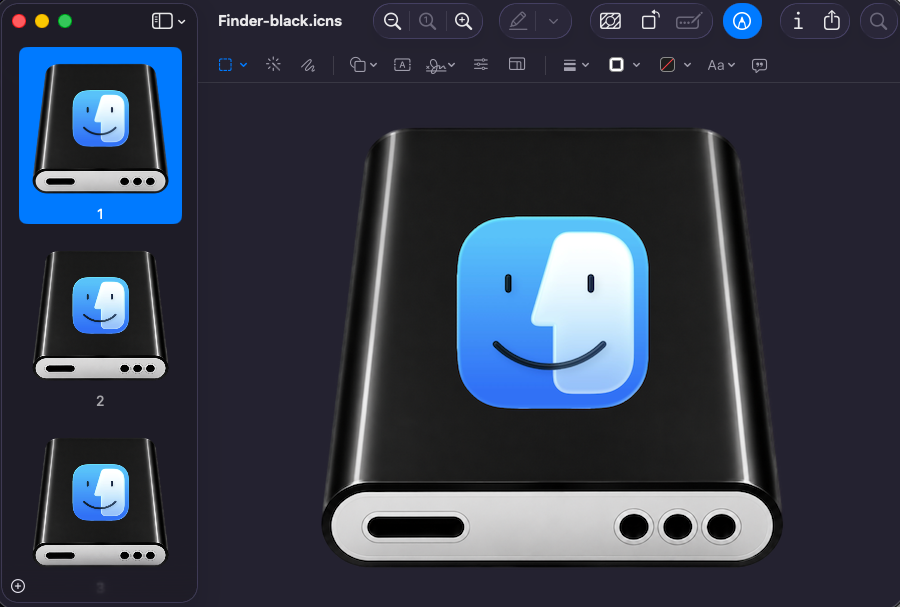The image size is (900, 607).
Task: Click the Adjust Size icon
Action: (517, 64)
